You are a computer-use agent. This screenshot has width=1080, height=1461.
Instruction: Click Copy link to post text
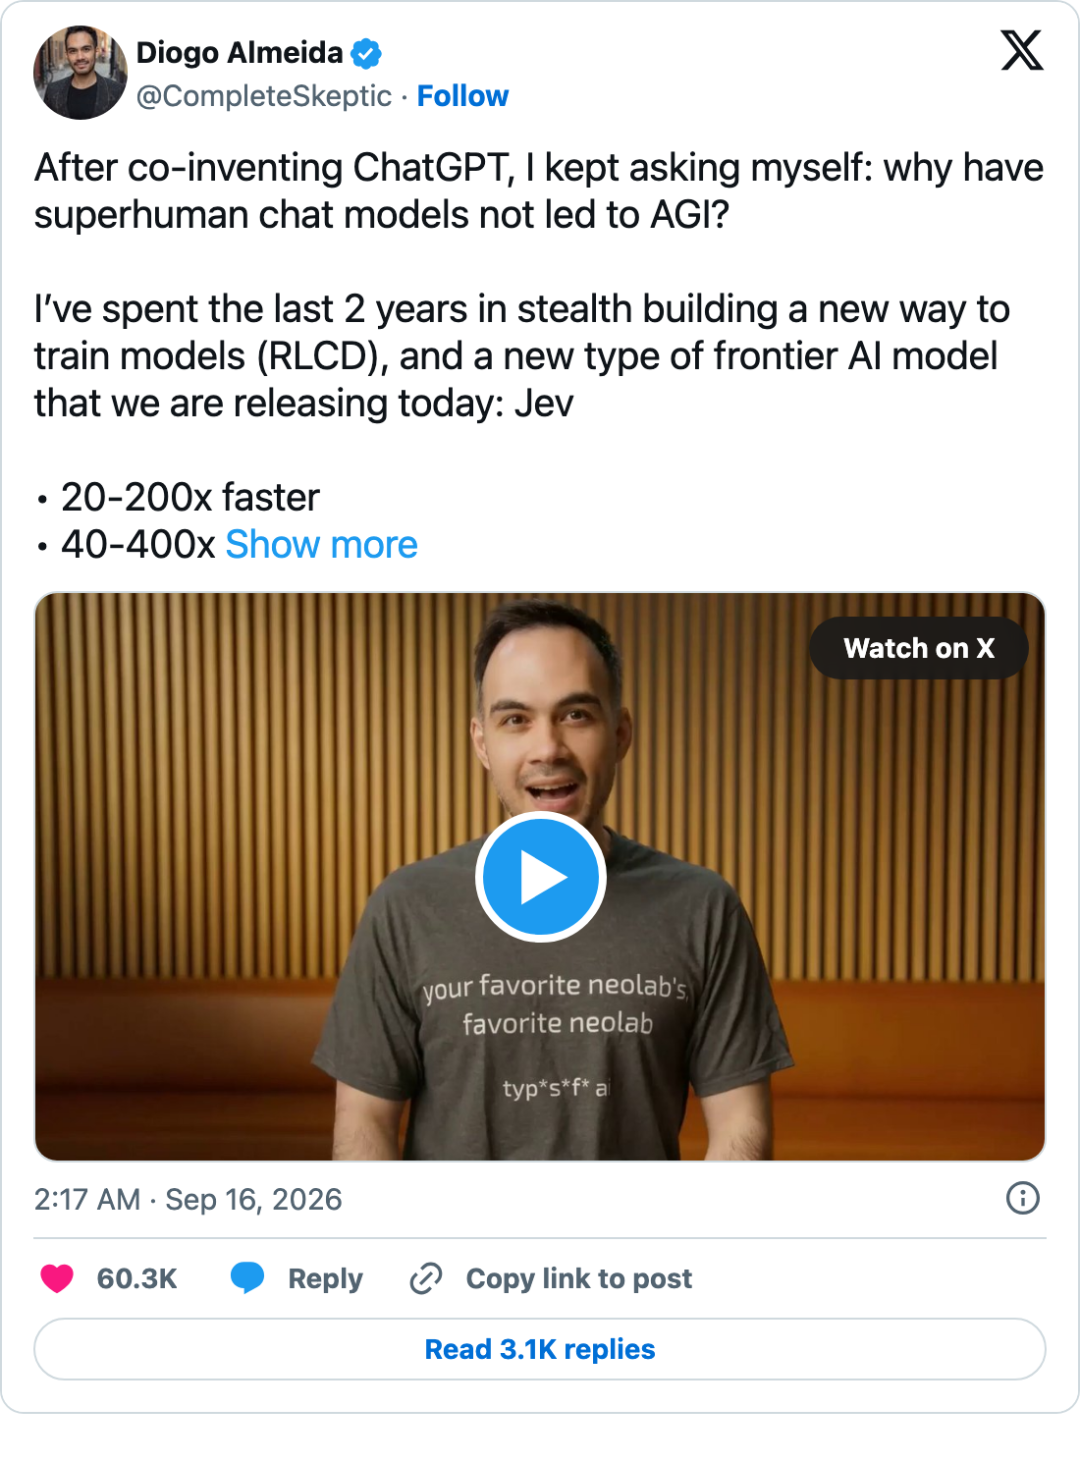click(579, 1279)
